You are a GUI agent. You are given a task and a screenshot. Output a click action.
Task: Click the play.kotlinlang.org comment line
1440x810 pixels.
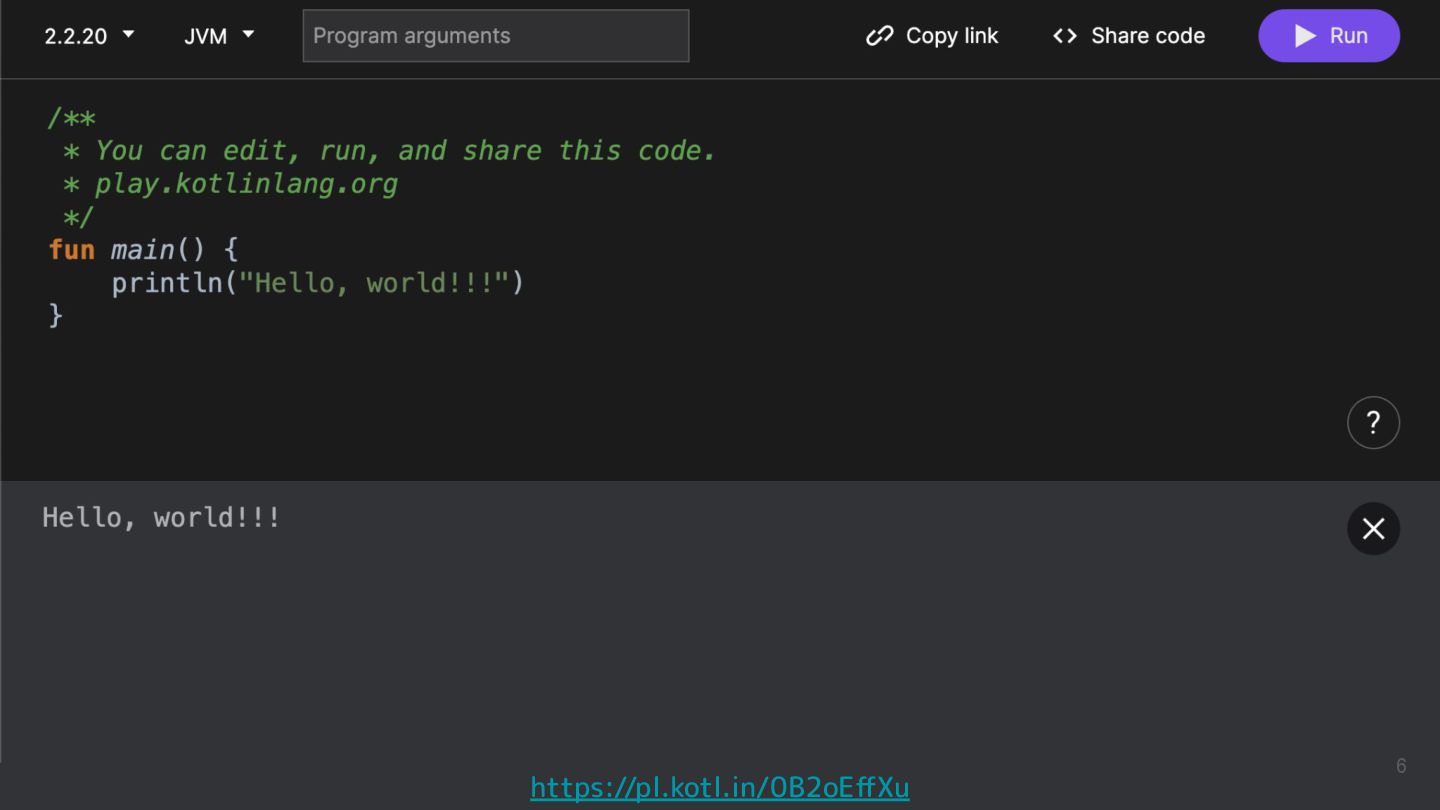tap(245, 184)
